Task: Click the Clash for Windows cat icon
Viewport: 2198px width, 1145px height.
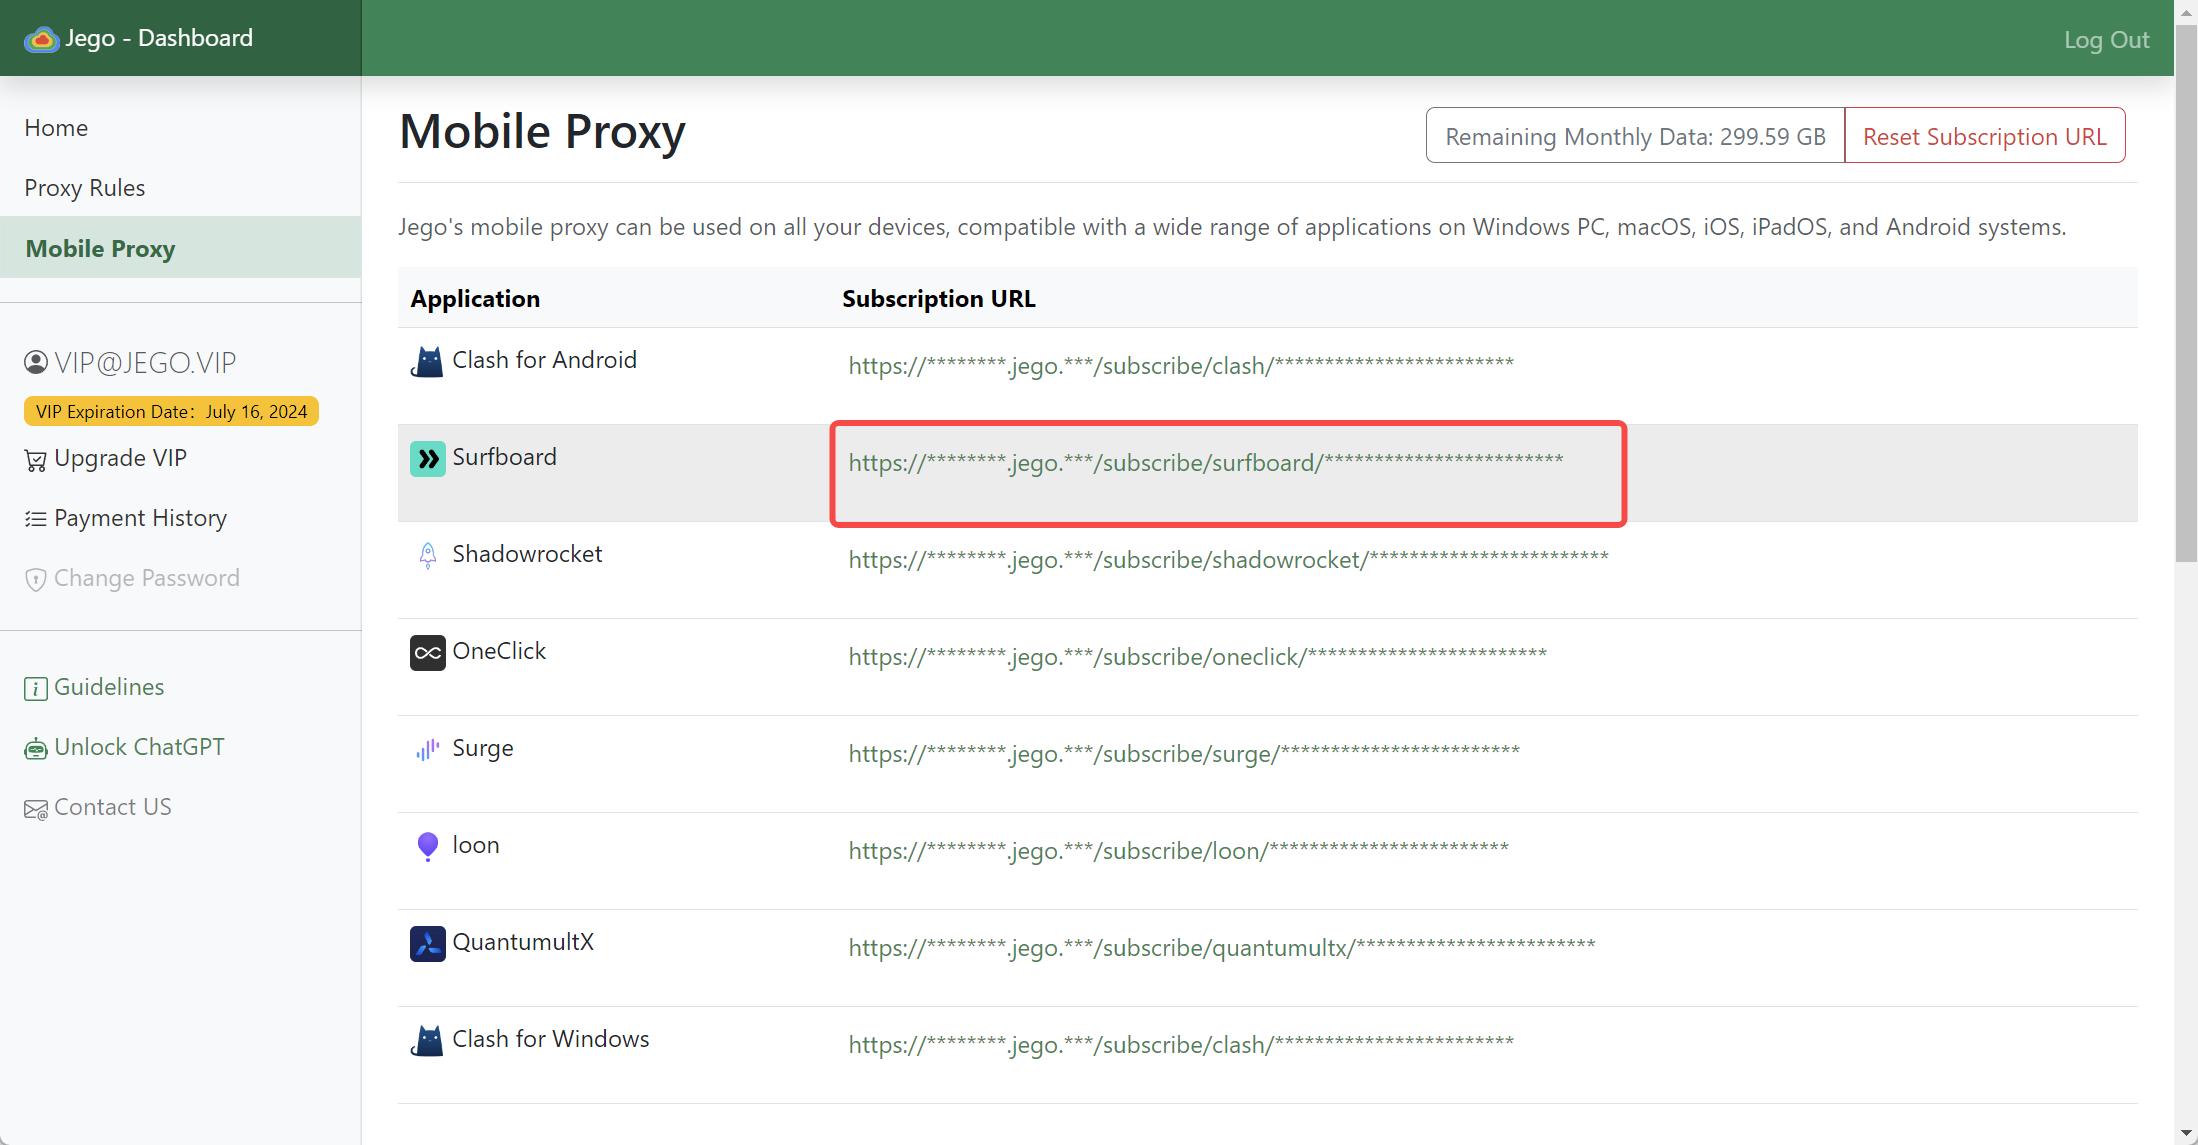Action: (x=427, y=1040)
